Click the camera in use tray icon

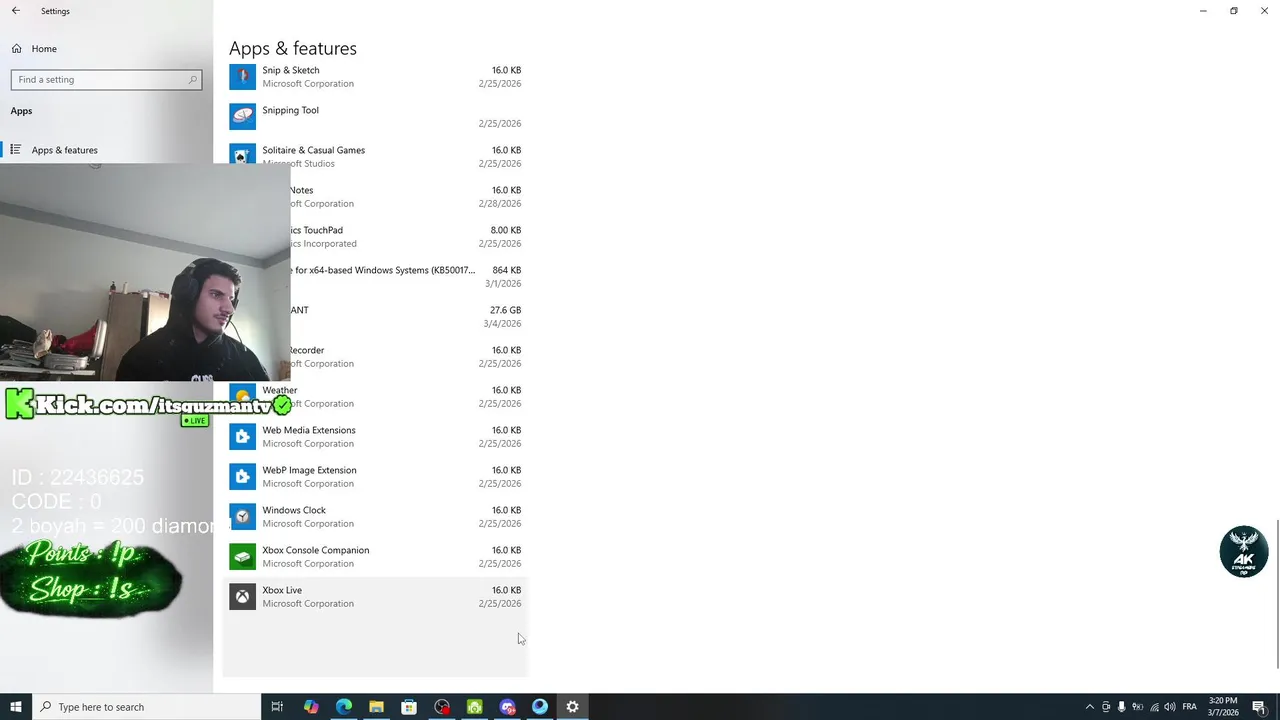click(1105, 707)
